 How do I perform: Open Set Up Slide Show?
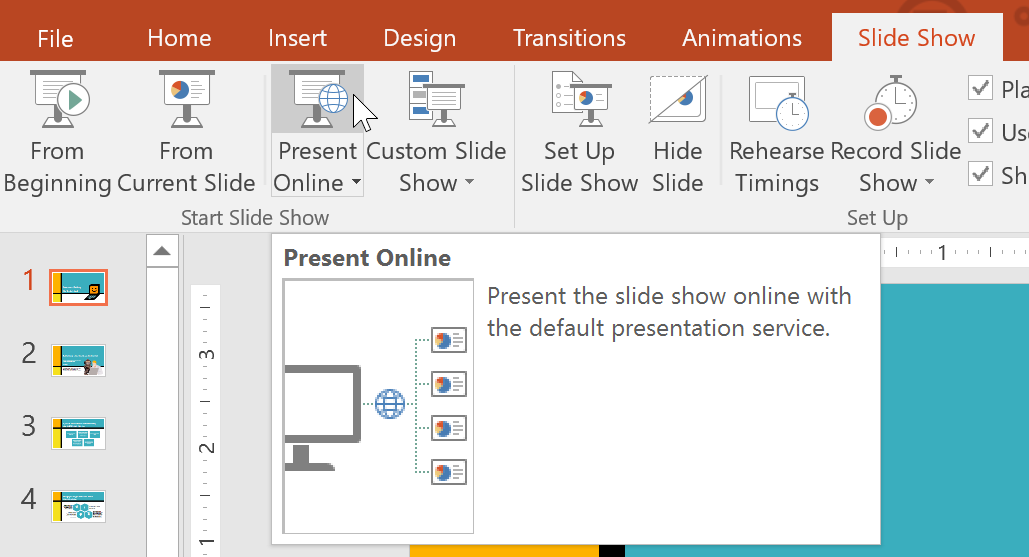(579, 101)
